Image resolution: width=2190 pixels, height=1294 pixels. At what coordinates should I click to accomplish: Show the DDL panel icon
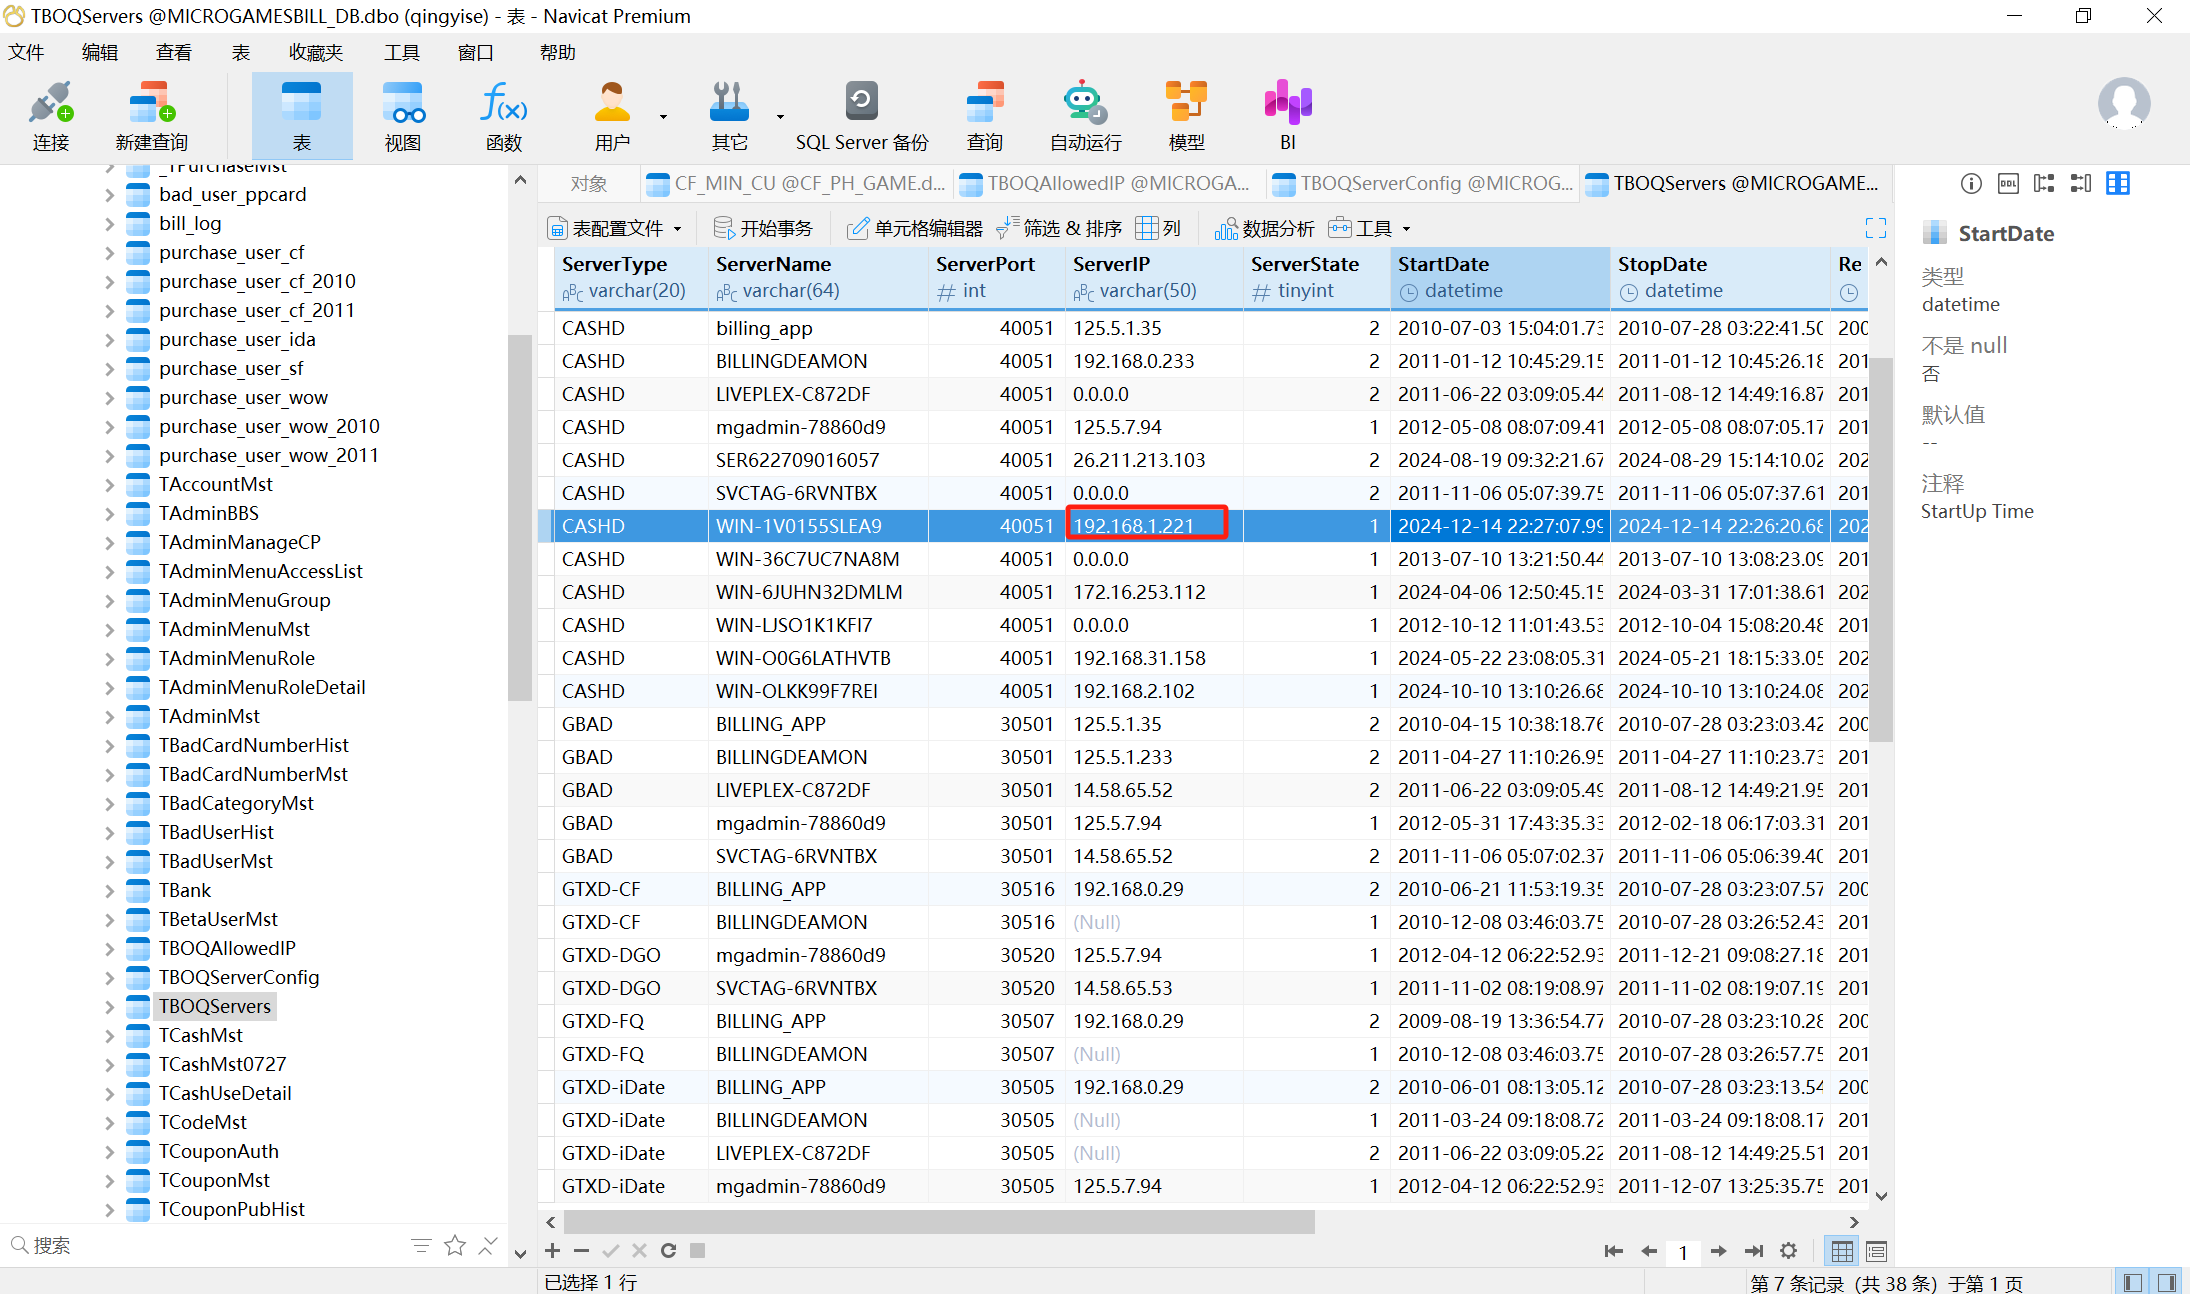tap(2008, 183)
